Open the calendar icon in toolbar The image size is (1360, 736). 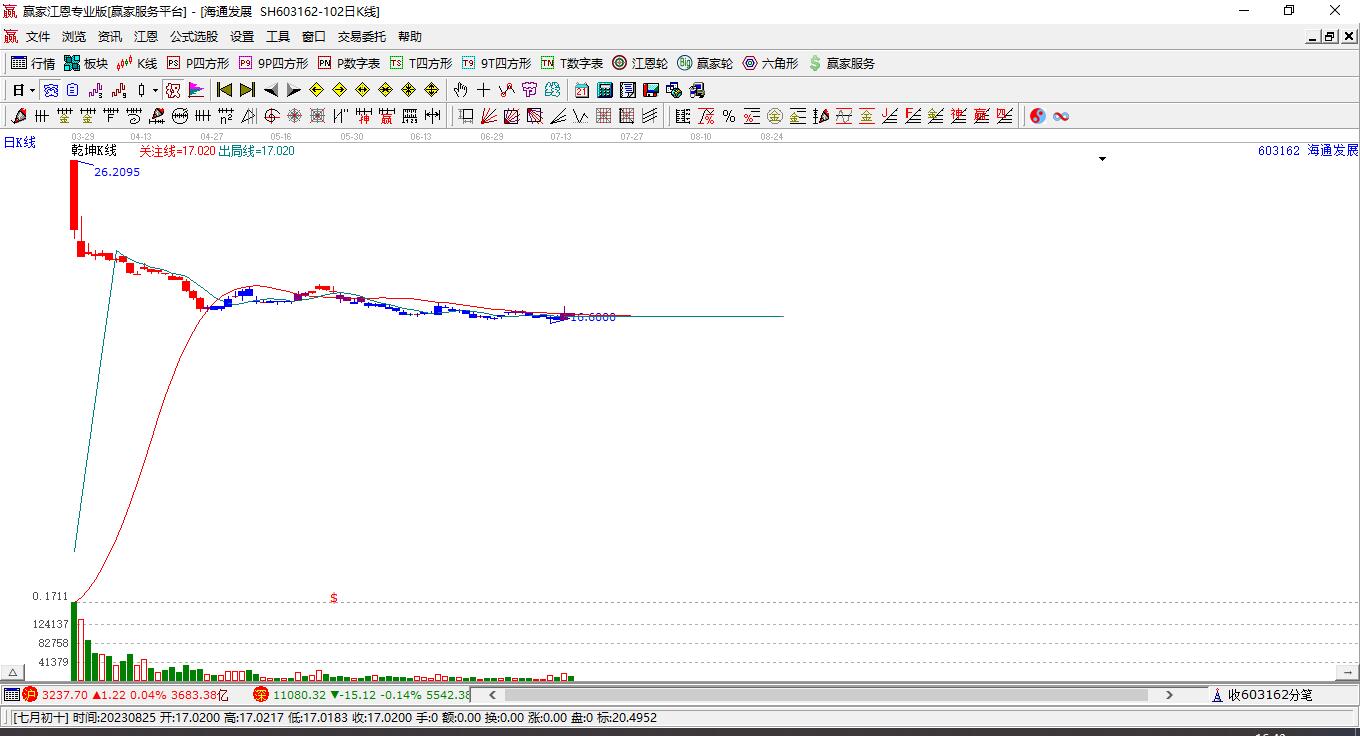tap(582, 90)
